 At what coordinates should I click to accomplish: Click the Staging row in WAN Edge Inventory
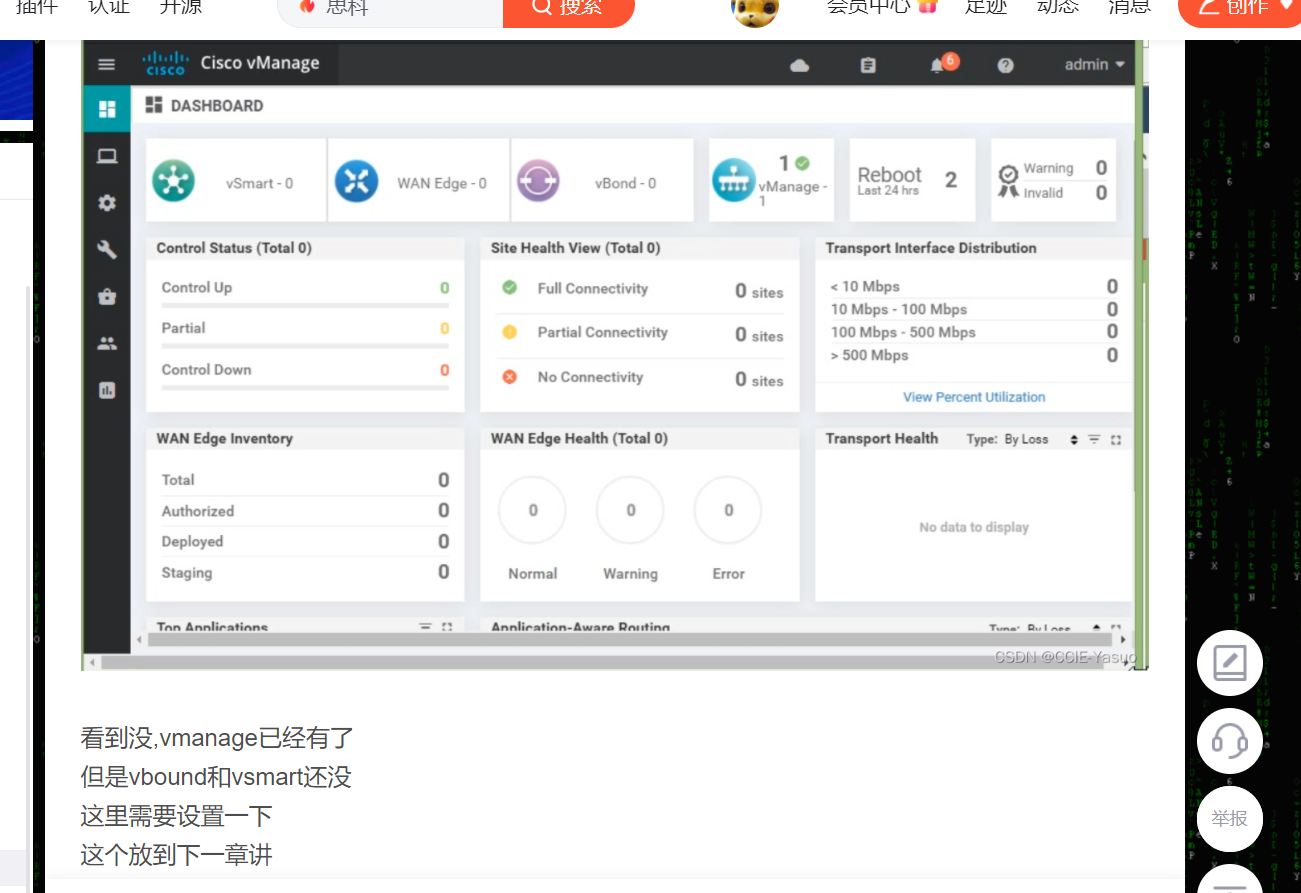[x=305, y=573]
